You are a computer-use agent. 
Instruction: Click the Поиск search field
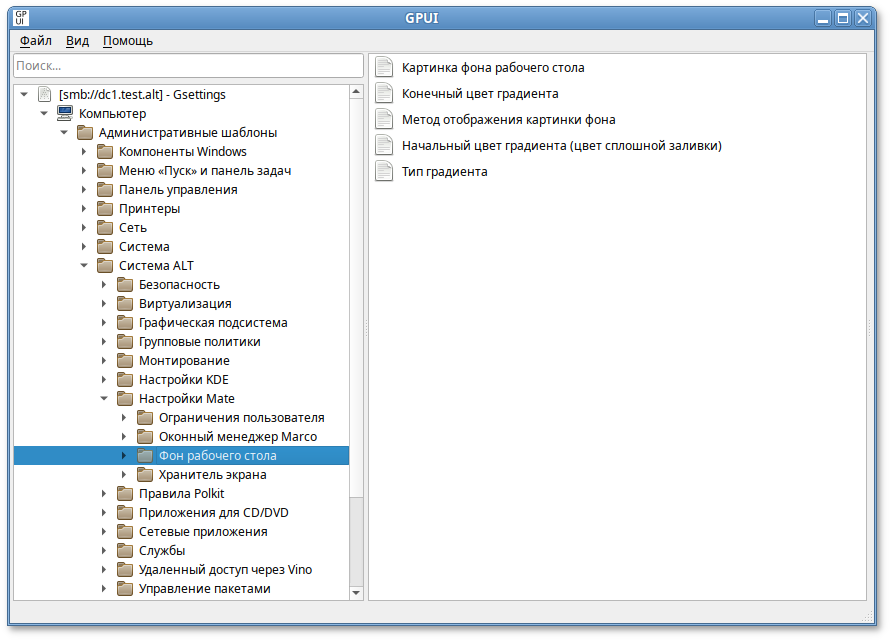(185, 65)
